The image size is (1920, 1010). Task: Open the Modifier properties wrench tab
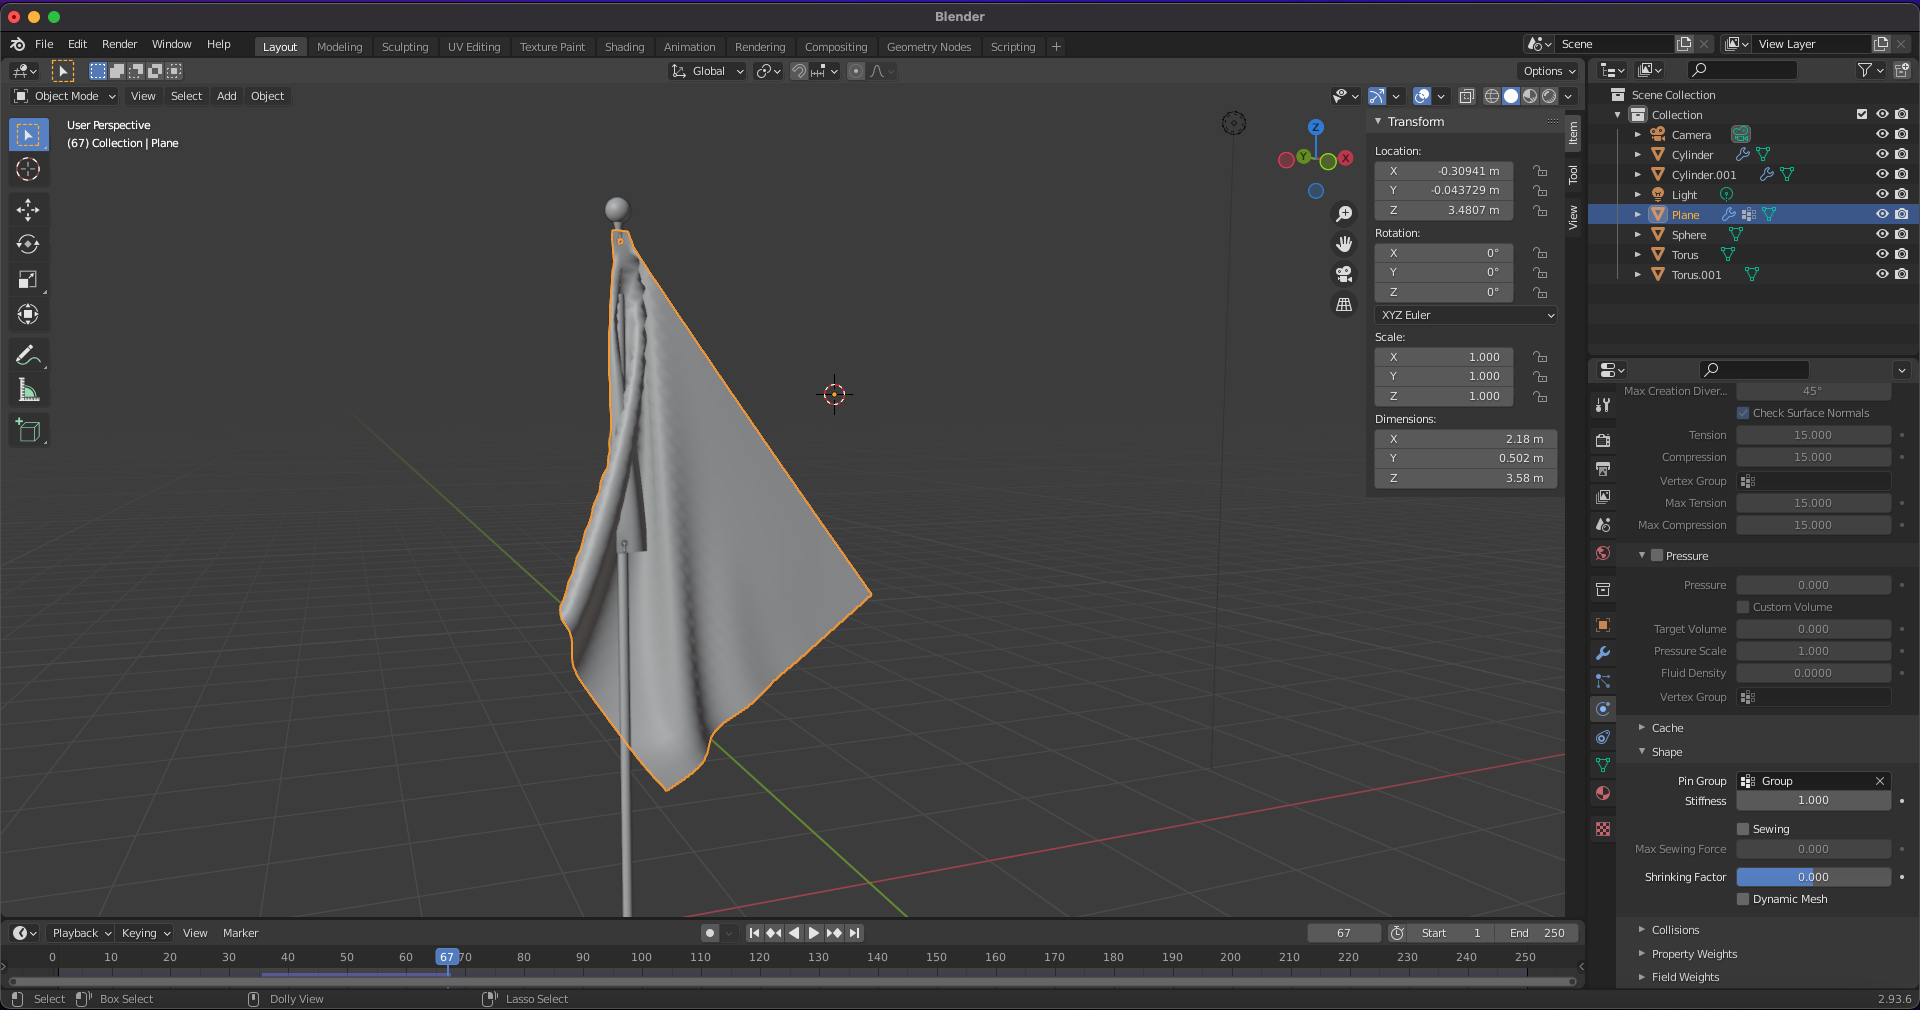1603,653
